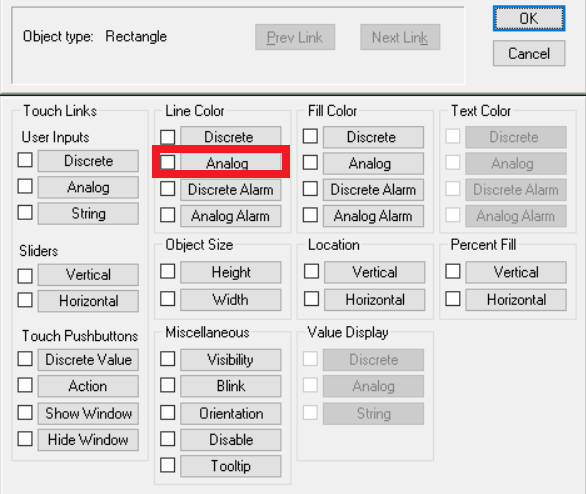Check Orientation checkbox

pyautogui.click(x=167, y=413)
